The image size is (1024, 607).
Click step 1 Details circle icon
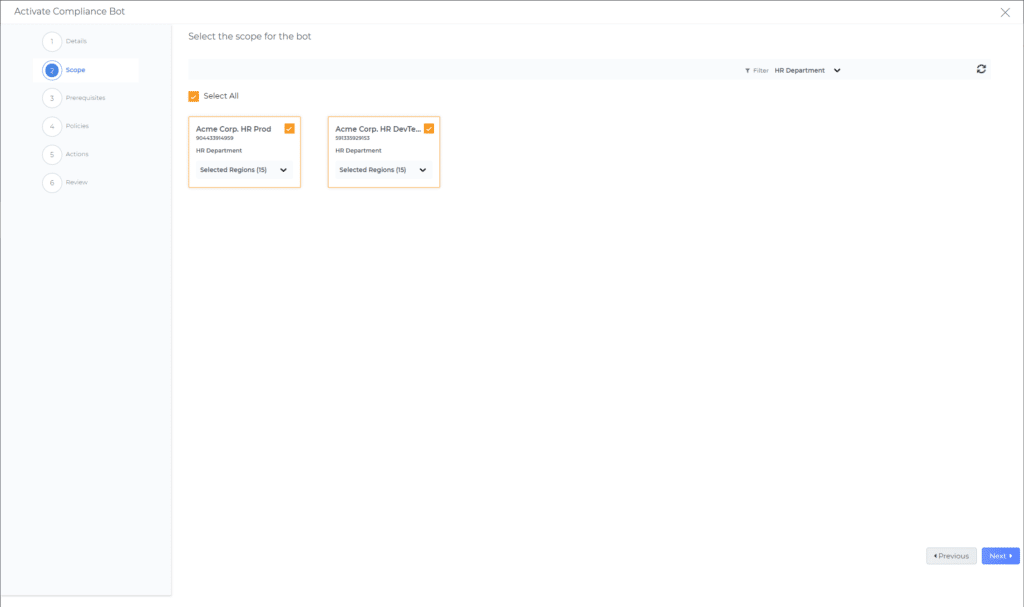click(x=52, y=42)
